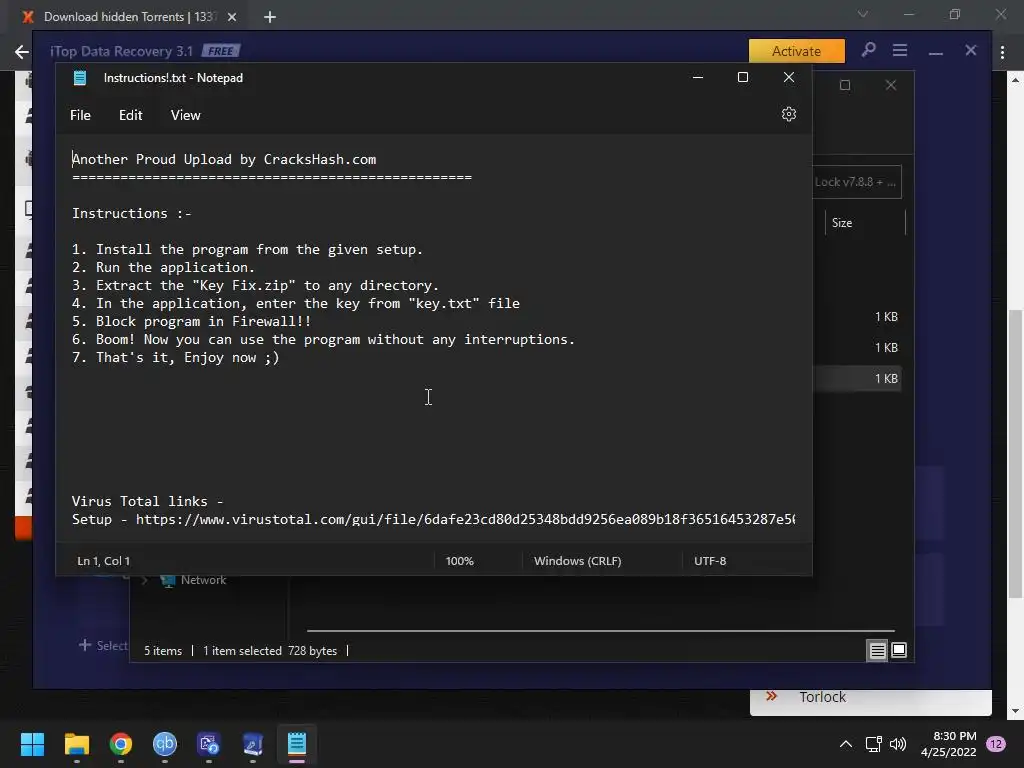Close the Download hidden Torrents tab
1024x768 pixels.
pyautogui.click(x=232, y=17)
